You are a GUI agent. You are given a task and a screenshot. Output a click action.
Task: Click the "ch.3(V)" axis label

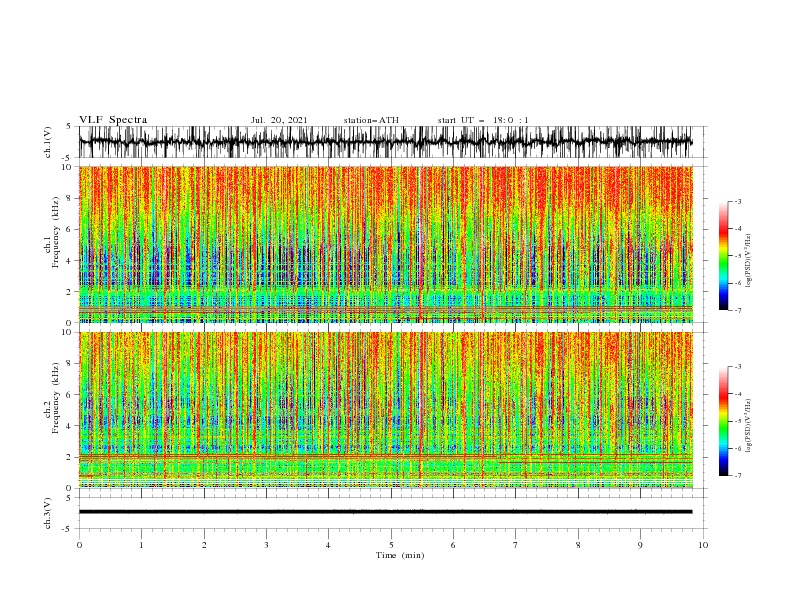point(48,513)
